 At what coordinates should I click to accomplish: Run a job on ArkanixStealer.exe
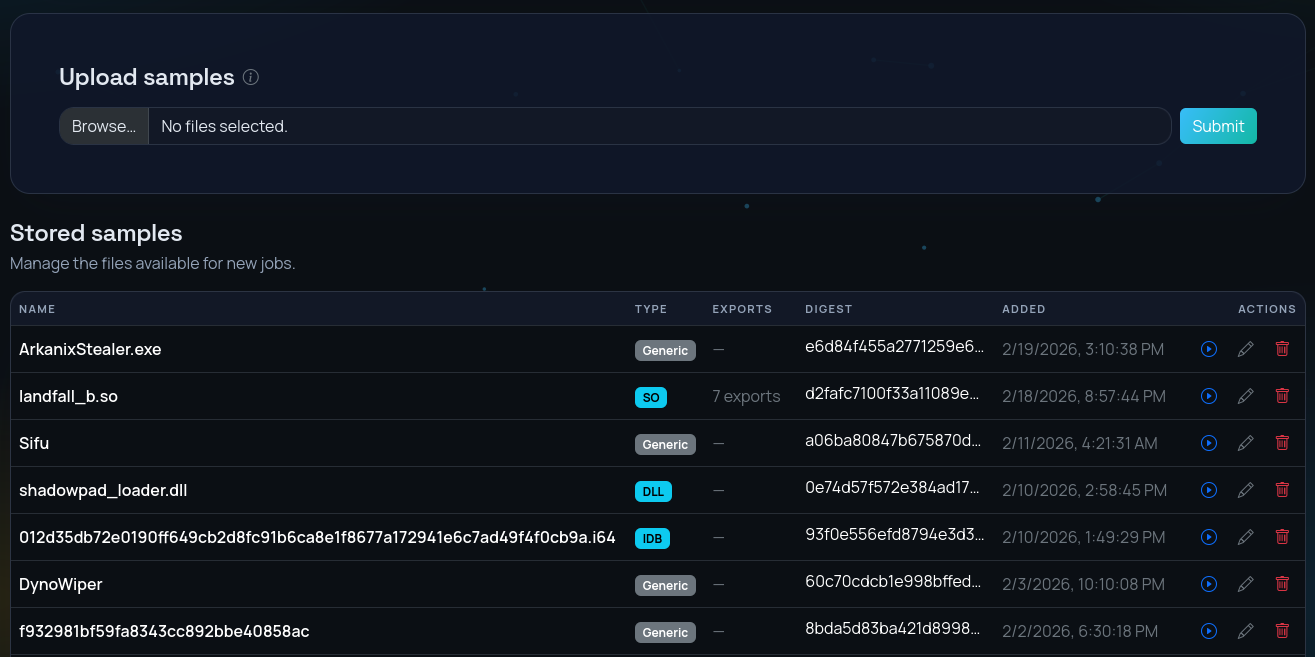(1208, 349)
